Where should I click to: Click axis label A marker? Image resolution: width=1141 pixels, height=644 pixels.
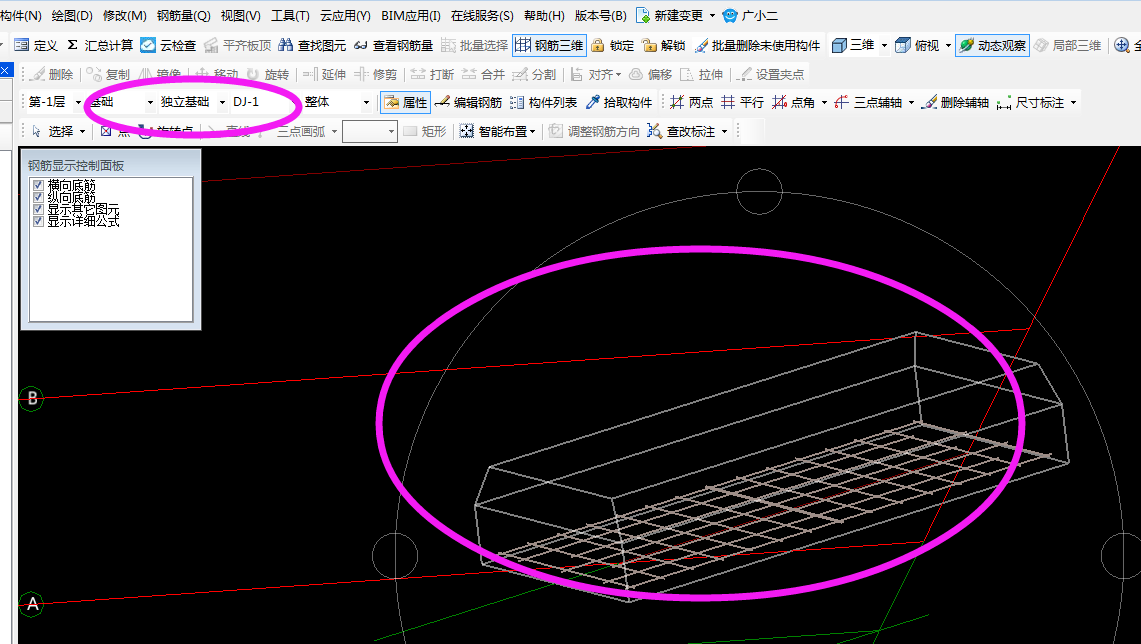click(31, 603)
